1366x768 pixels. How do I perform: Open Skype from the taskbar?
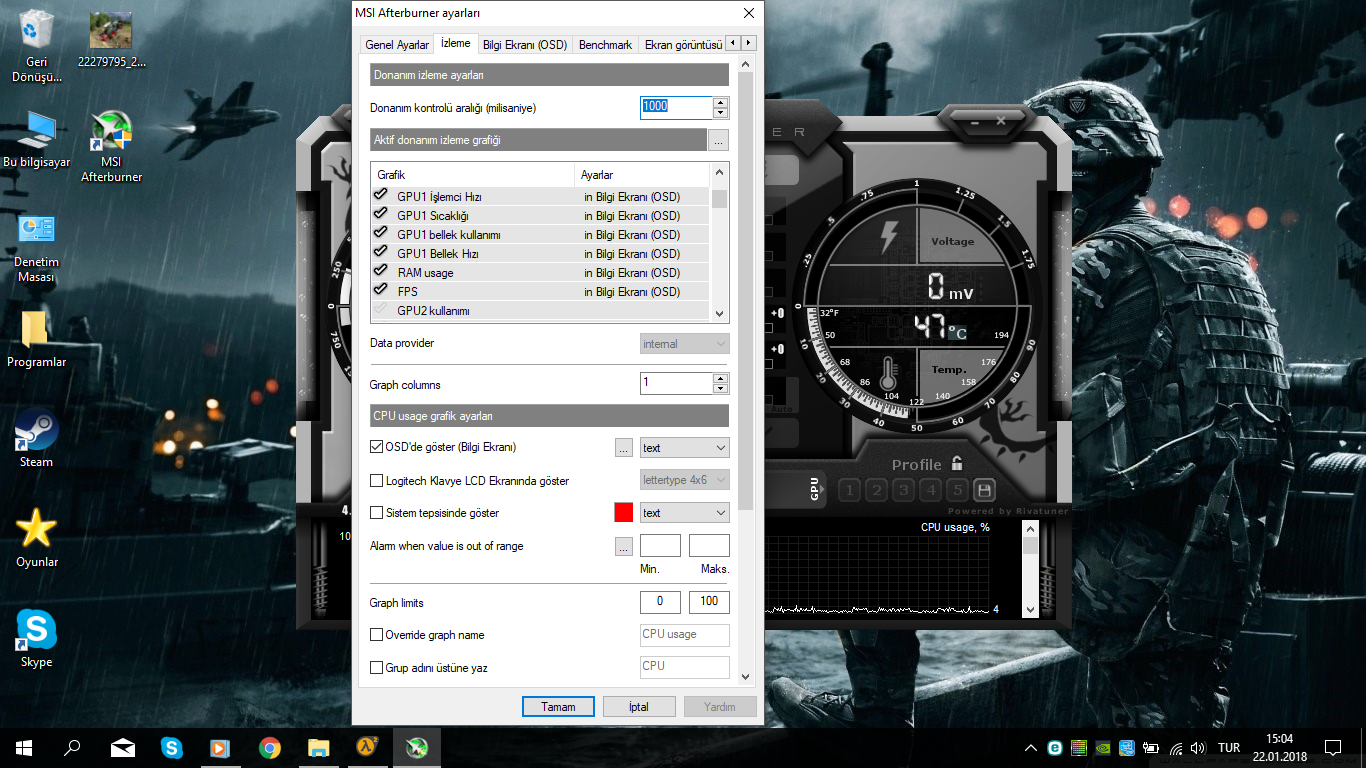[x=172, y=747]
